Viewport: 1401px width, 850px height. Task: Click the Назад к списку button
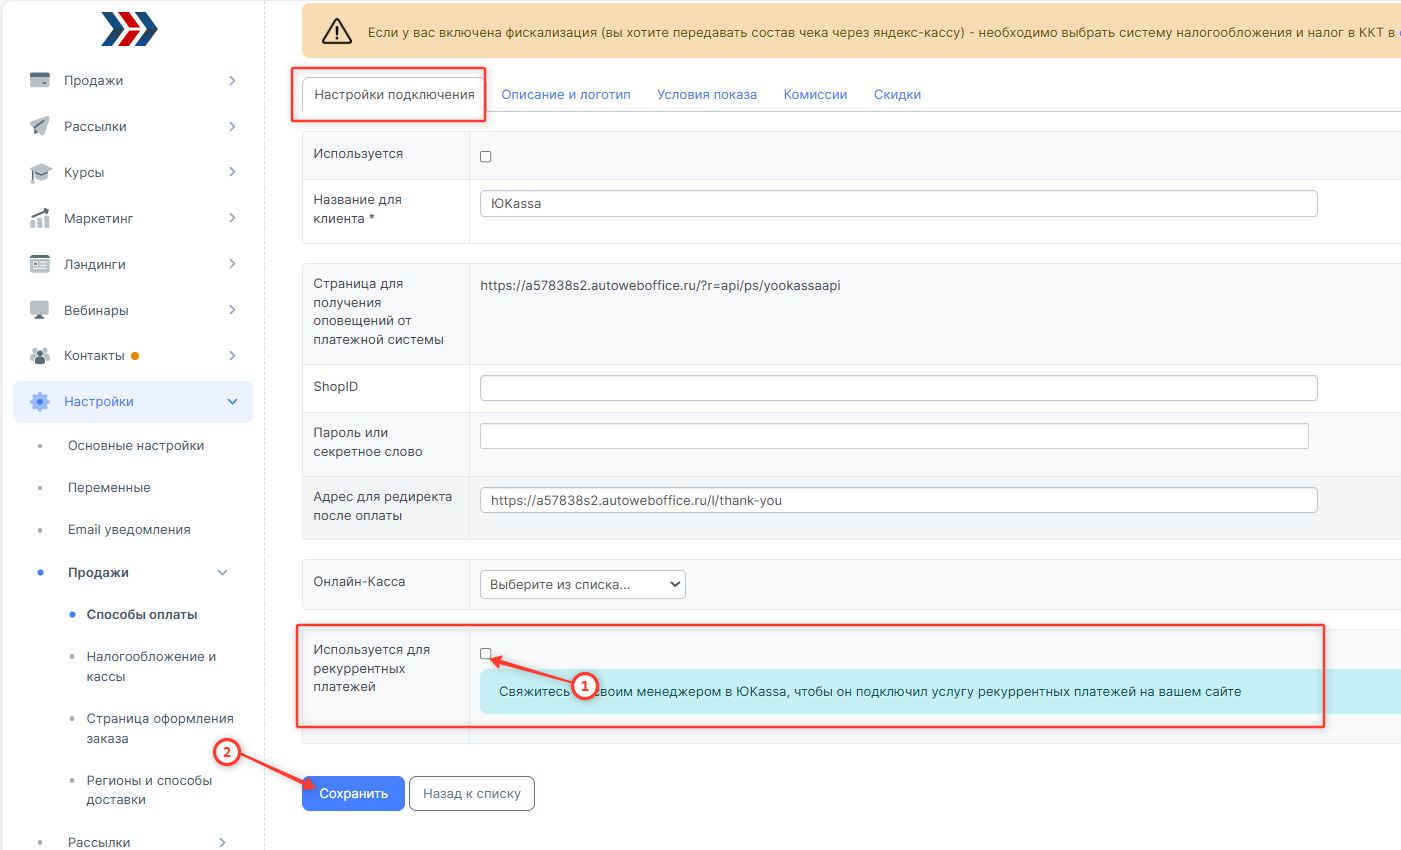[x=471, y=794]
